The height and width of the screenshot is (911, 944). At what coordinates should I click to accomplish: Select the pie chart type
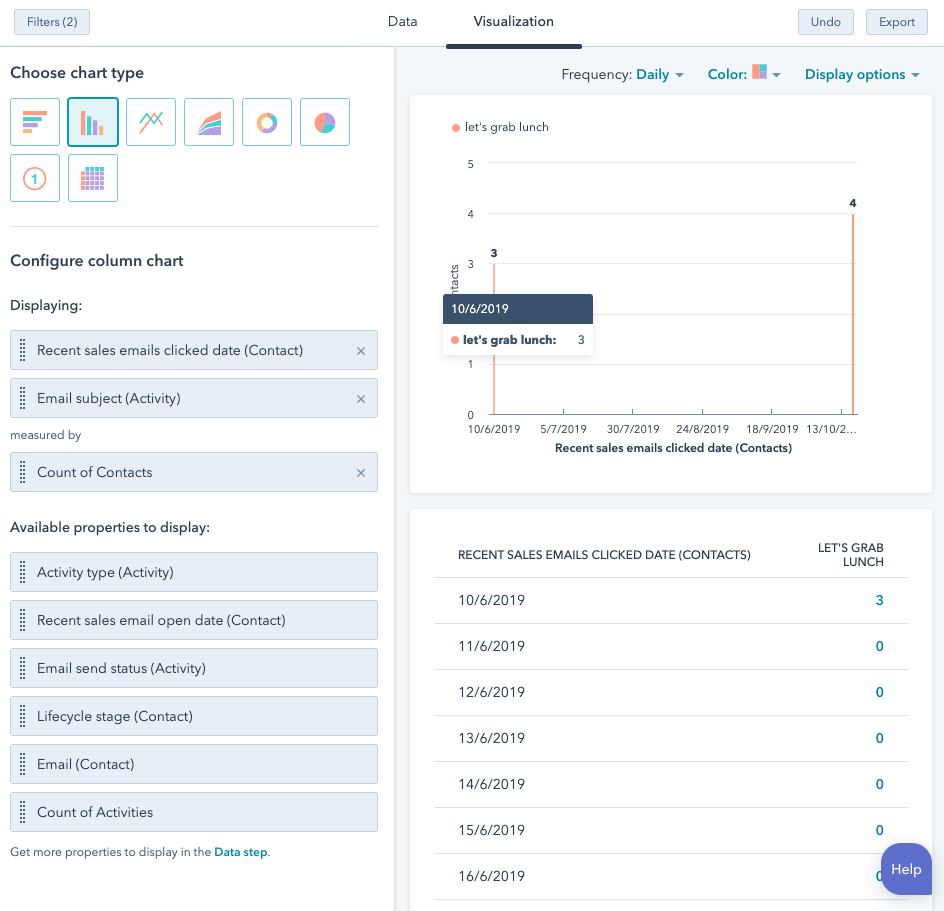point(324,120)
